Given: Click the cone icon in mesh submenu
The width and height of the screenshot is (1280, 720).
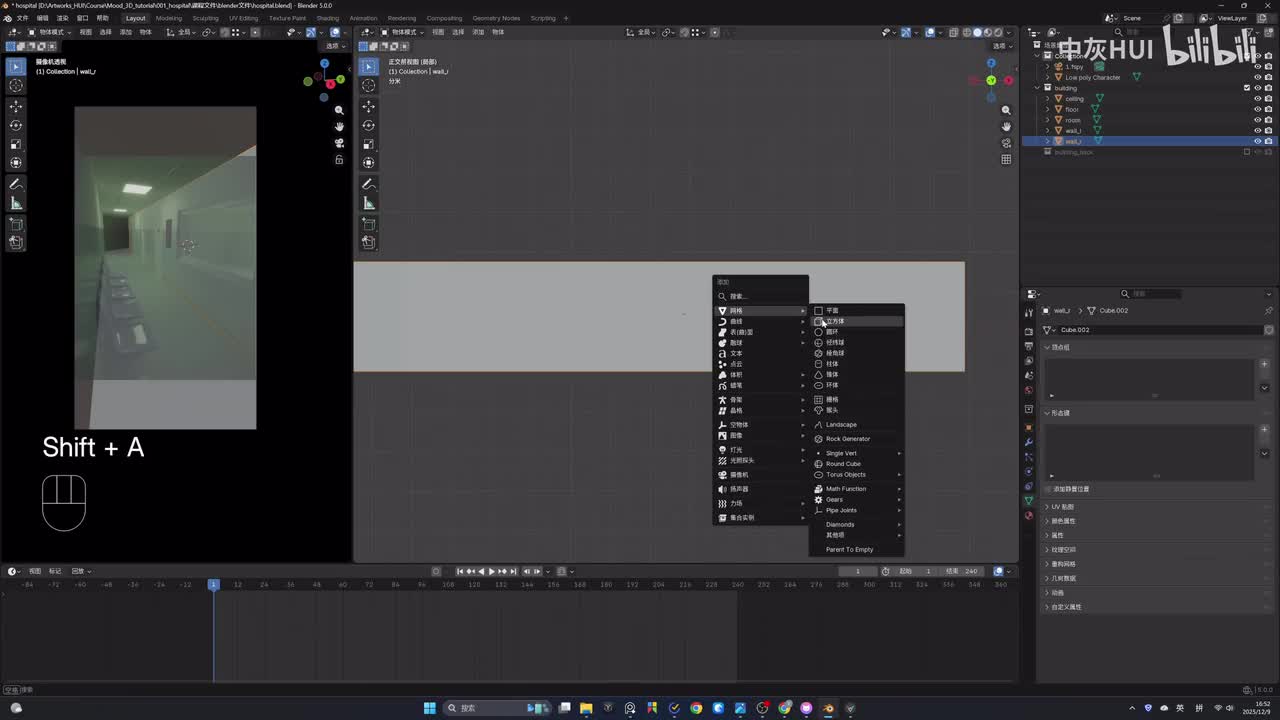Looking at the screenshot, I should click(818, 374).
